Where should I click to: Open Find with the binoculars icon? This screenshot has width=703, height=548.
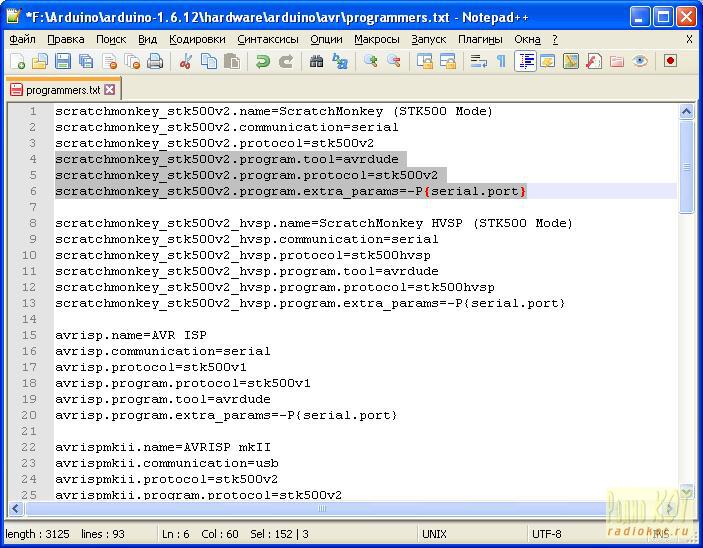point(317,61)
